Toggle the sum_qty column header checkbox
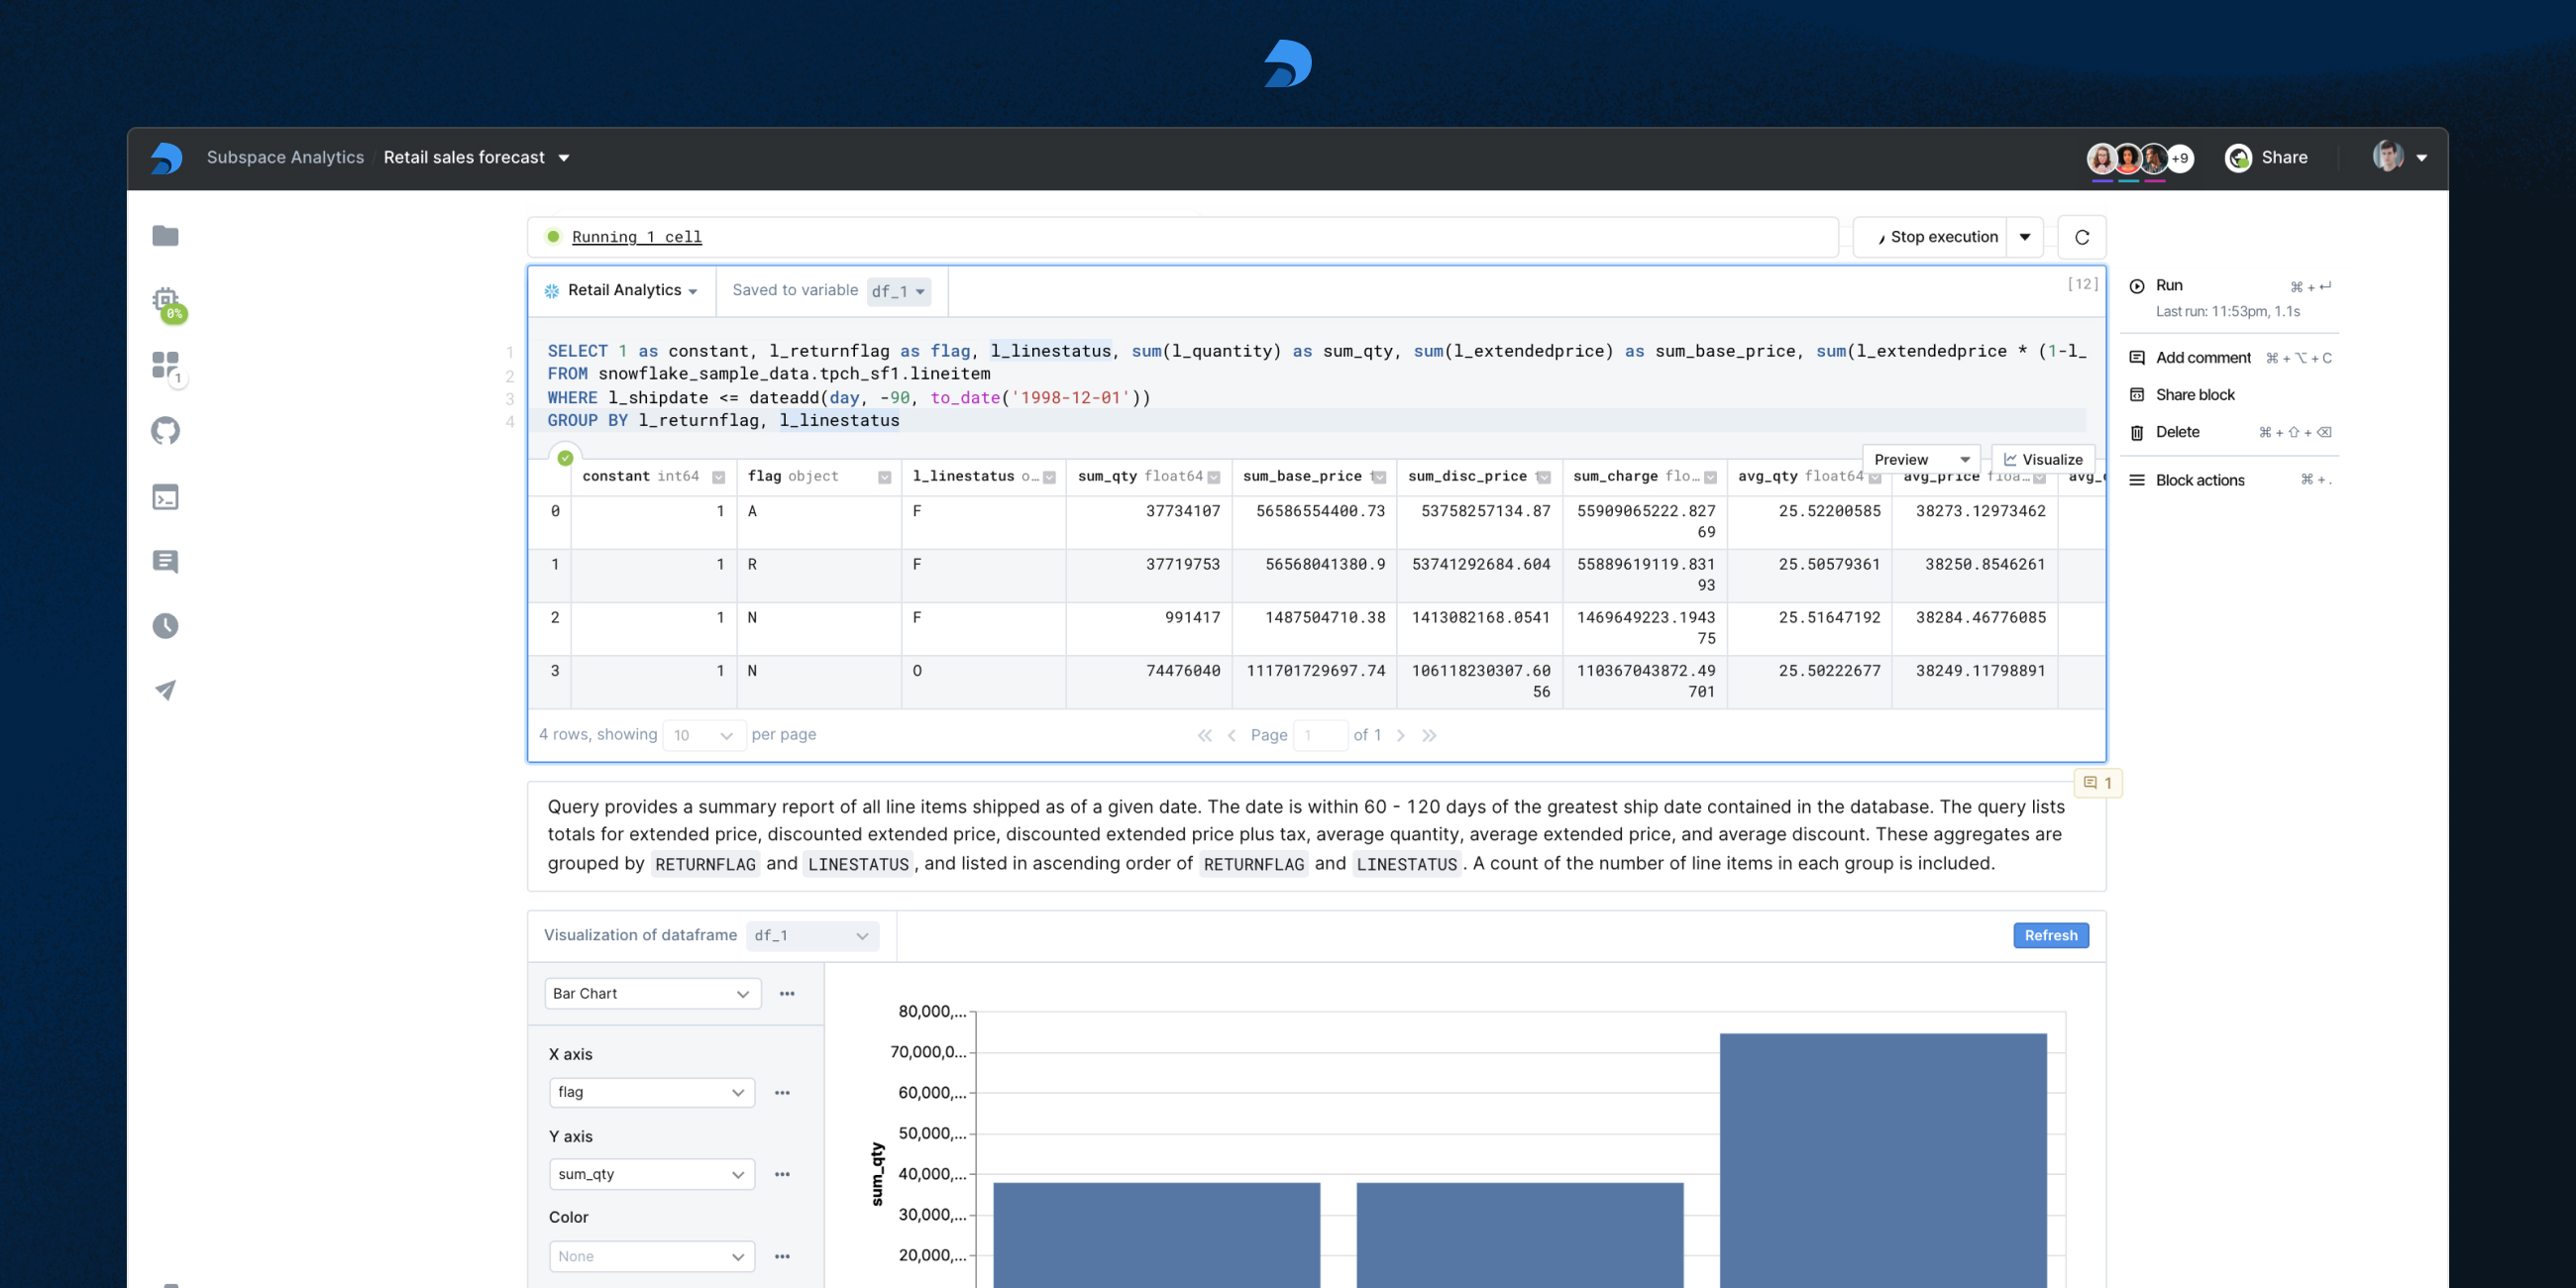2576x1288 pixels. click(1213, 477)
